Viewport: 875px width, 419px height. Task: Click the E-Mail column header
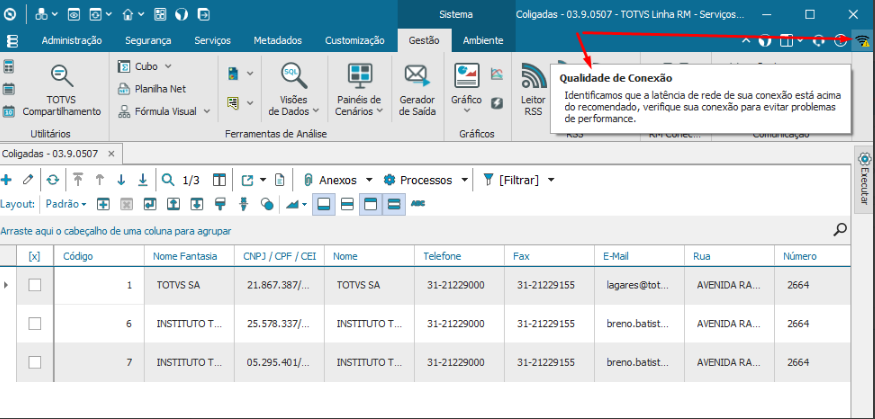click(640, 256)
